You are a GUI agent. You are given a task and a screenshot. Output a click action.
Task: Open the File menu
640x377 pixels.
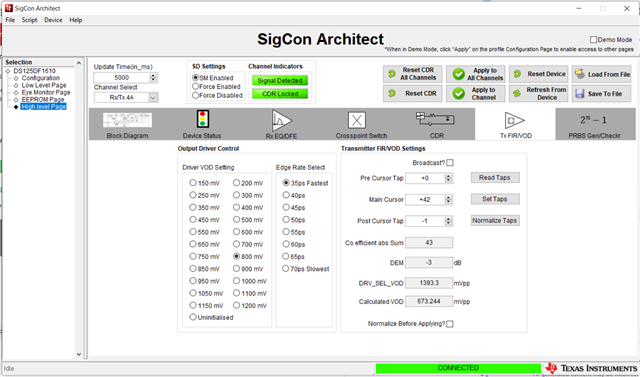10,20
